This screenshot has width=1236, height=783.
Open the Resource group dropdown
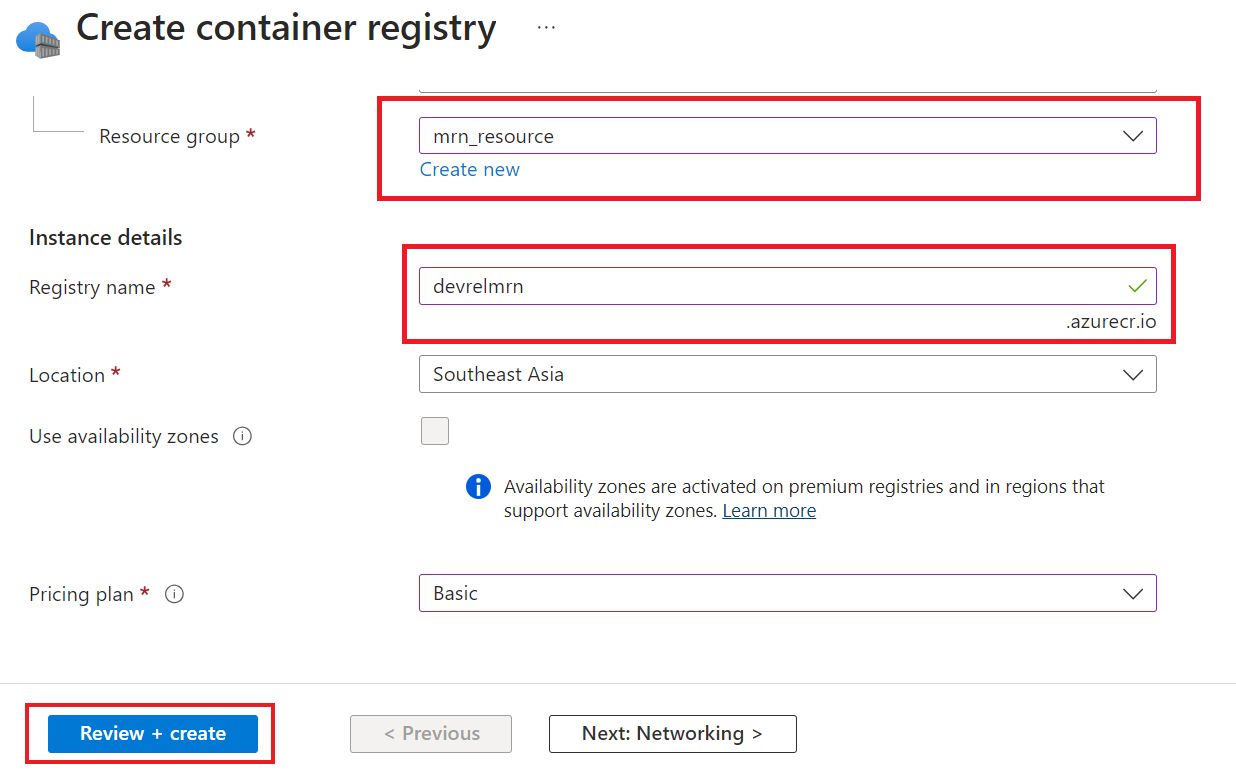pyautogui.click(x=787, y=136)
